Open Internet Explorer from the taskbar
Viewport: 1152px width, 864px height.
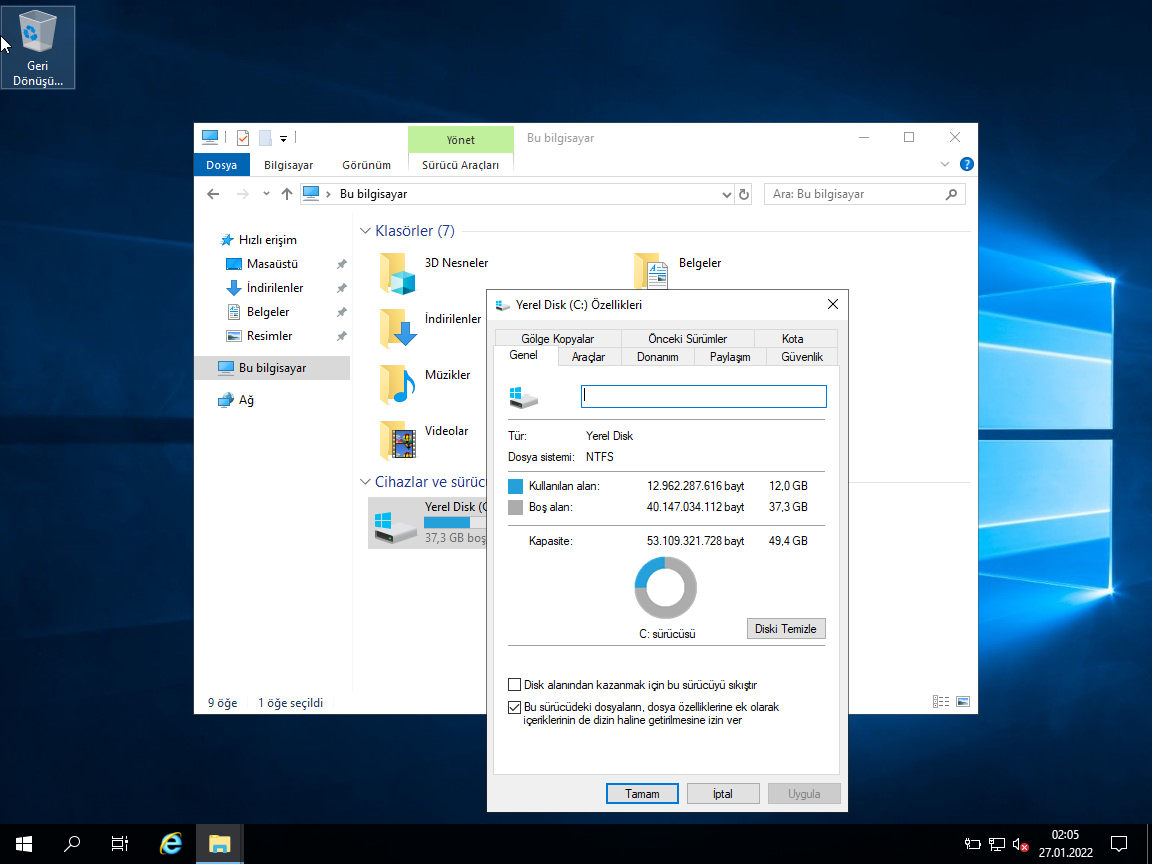[x=171, y=844]
